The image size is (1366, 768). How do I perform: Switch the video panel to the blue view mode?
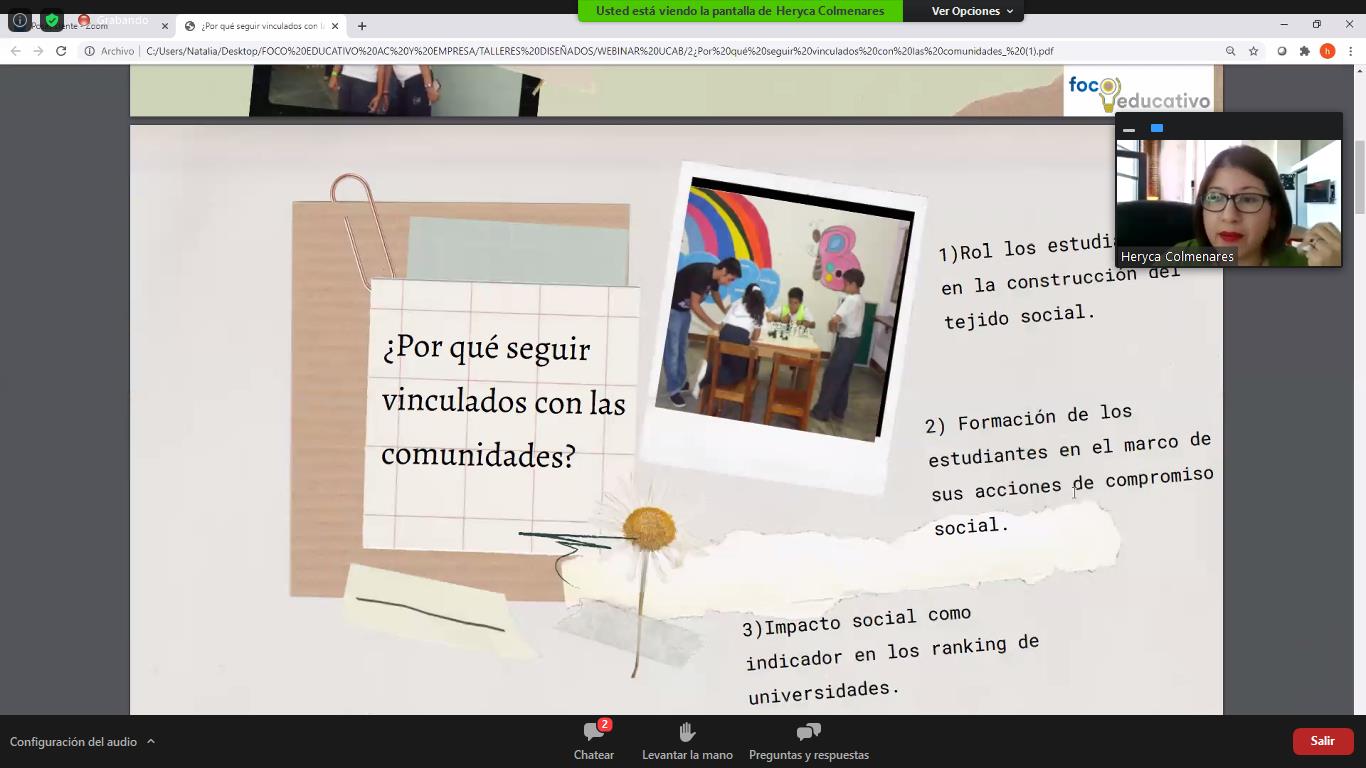[x=1157, y=128]
